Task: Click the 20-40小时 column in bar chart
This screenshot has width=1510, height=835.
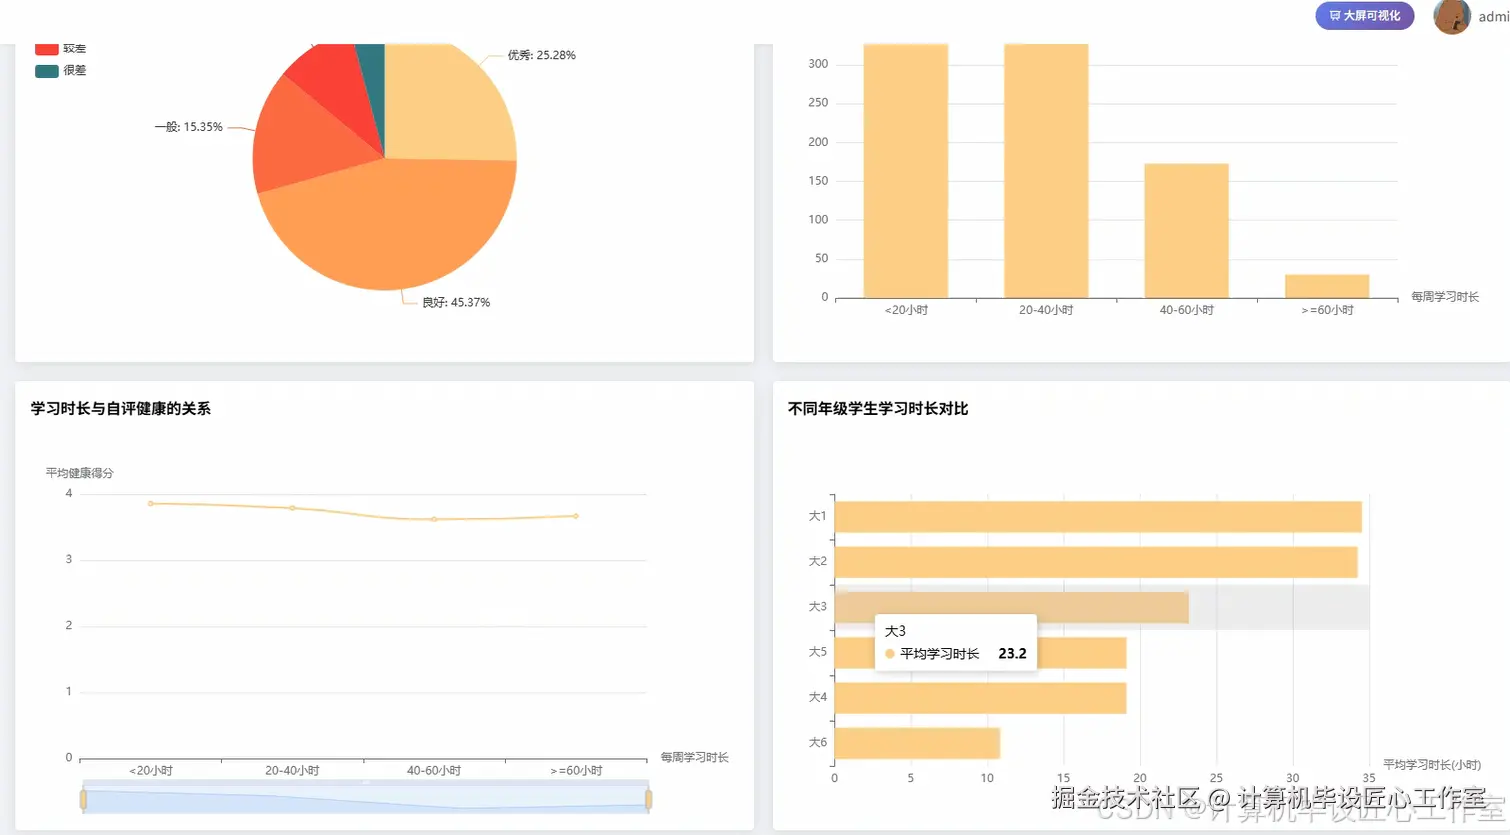Action: click(x=1046, y=171)
